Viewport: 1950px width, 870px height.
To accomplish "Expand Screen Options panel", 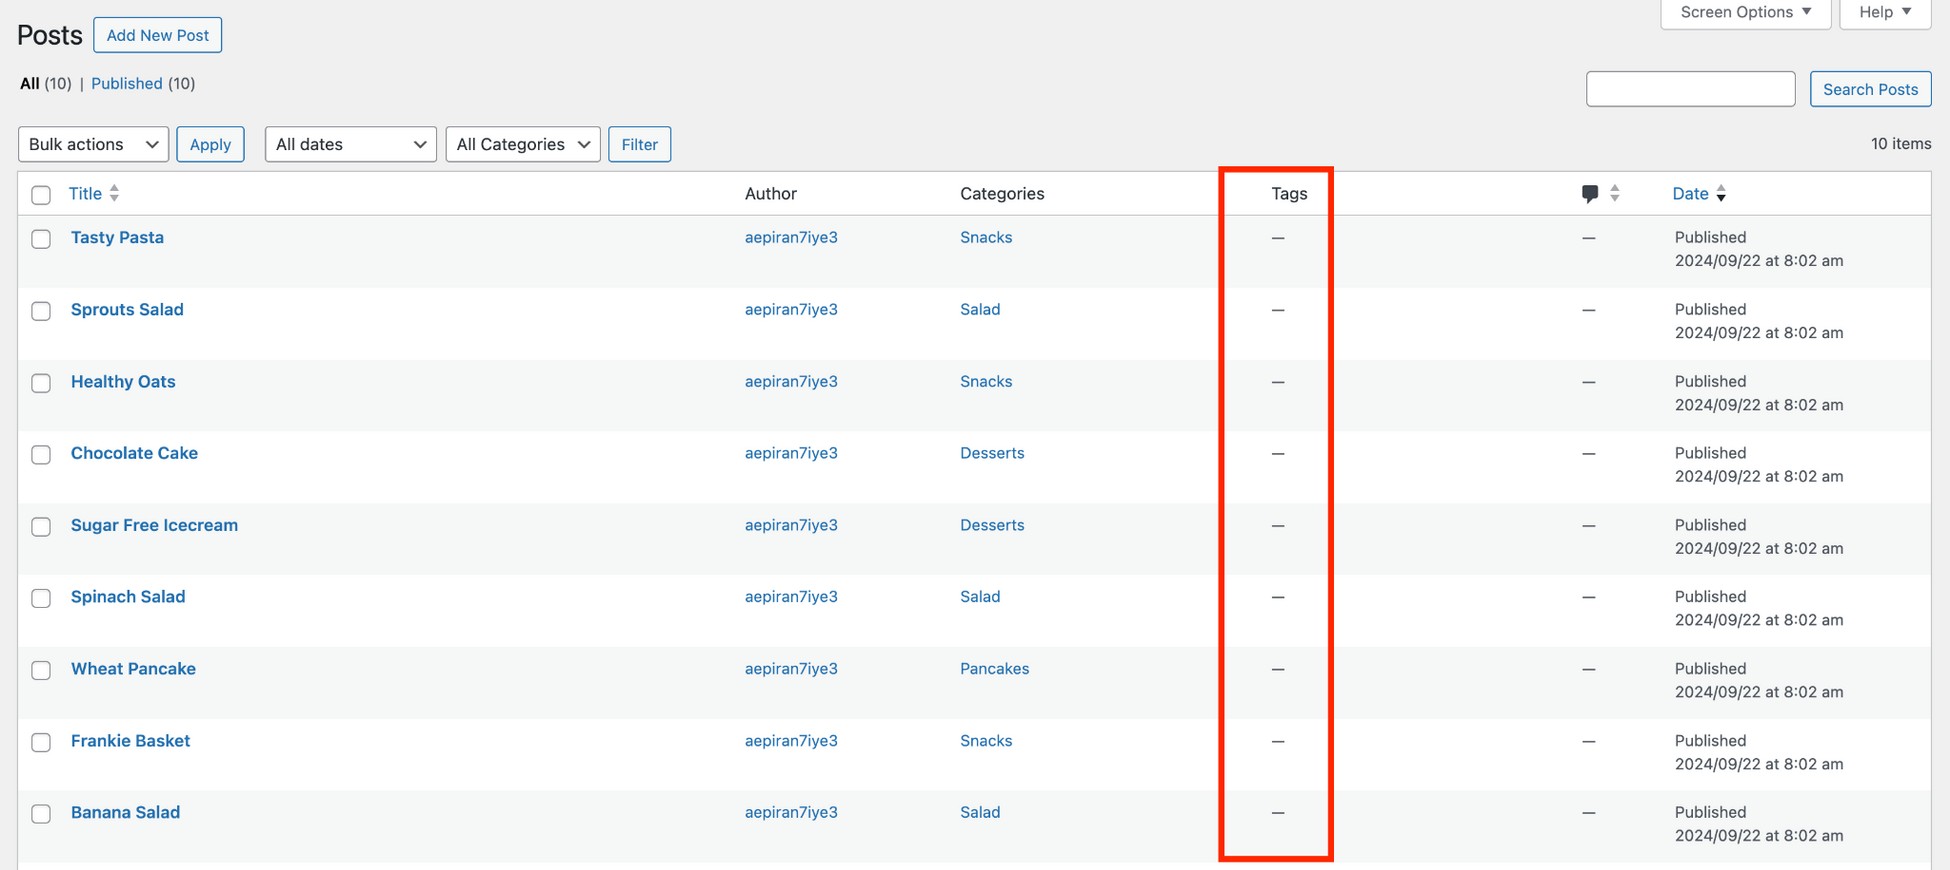I will (x=1746, y=12).
